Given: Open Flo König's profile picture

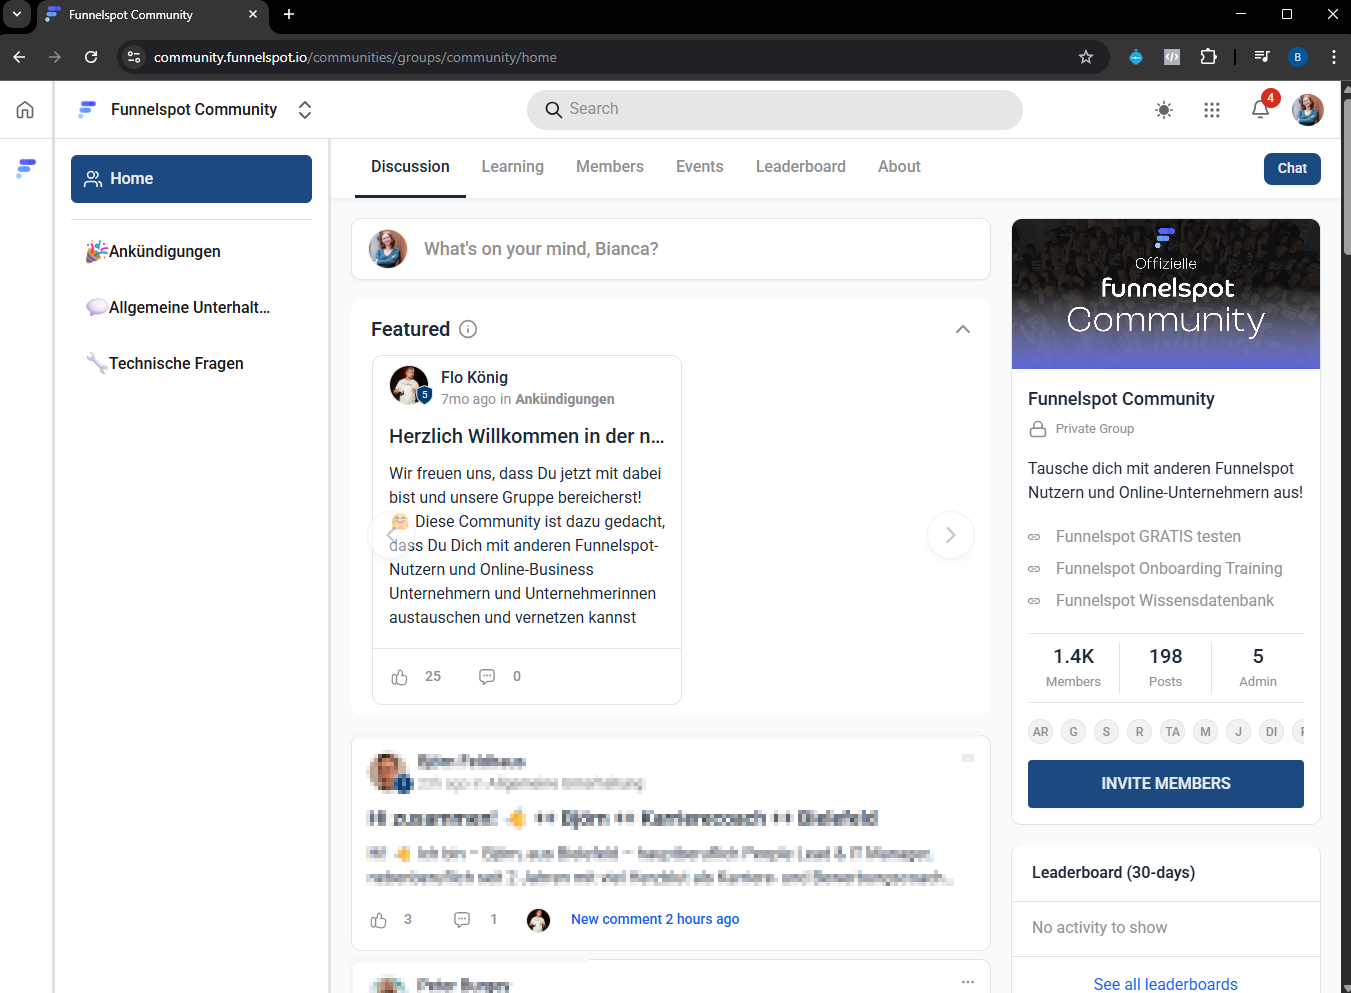Looking at the screenshot, I should coord(409,385).
